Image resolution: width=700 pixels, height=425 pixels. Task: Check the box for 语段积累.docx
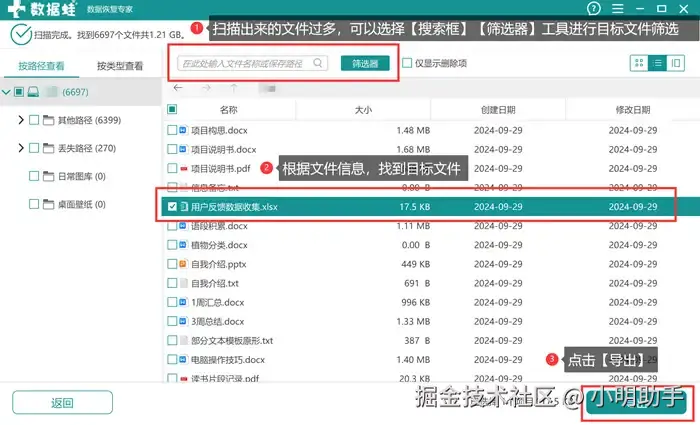click(172, 226)
